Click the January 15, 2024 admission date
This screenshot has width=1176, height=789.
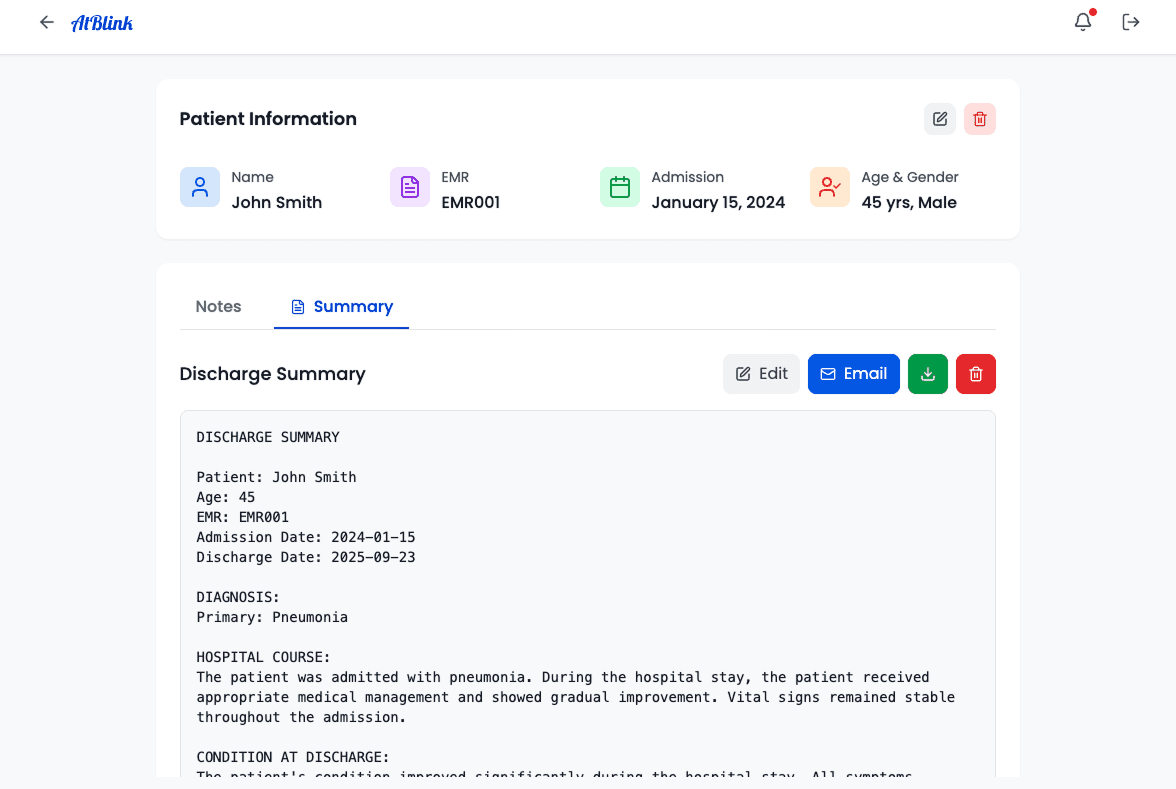(718, 202)
